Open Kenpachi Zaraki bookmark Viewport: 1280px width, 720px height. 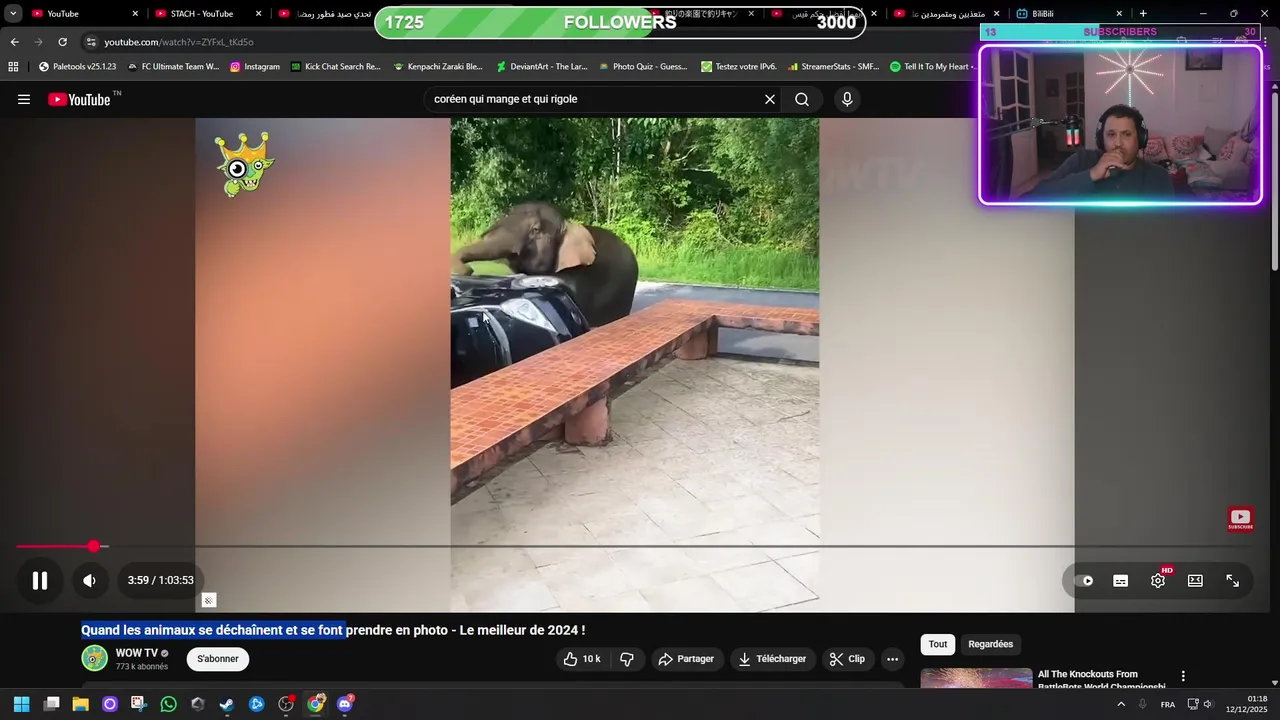click(438, 67)
